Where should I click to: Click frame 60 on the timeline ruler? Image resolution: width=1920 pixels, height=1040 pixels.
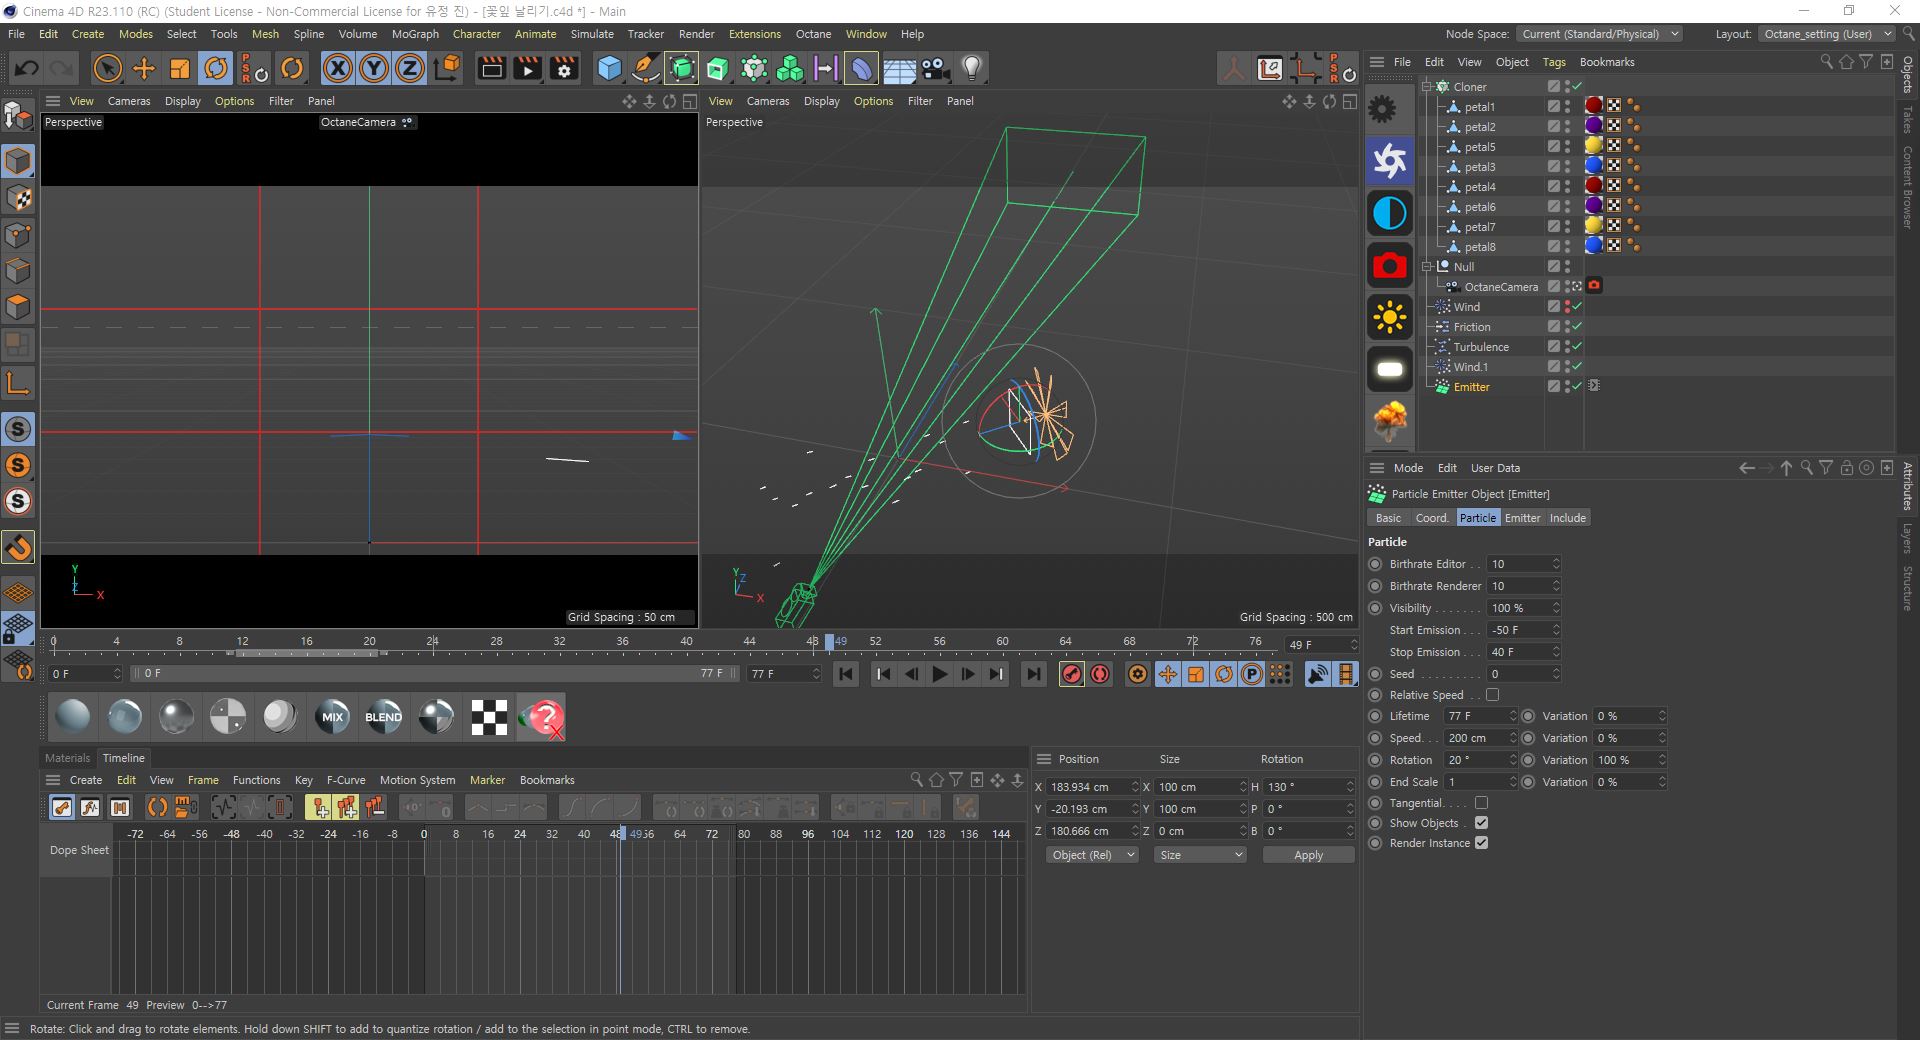tap(1002, 641)
